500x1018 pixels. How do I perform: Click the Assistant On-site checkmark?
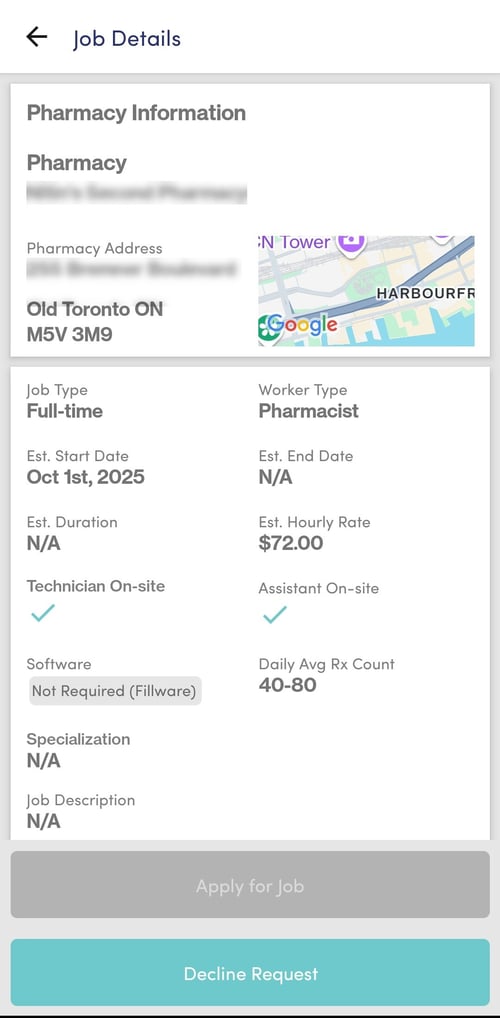click(275, 614)
